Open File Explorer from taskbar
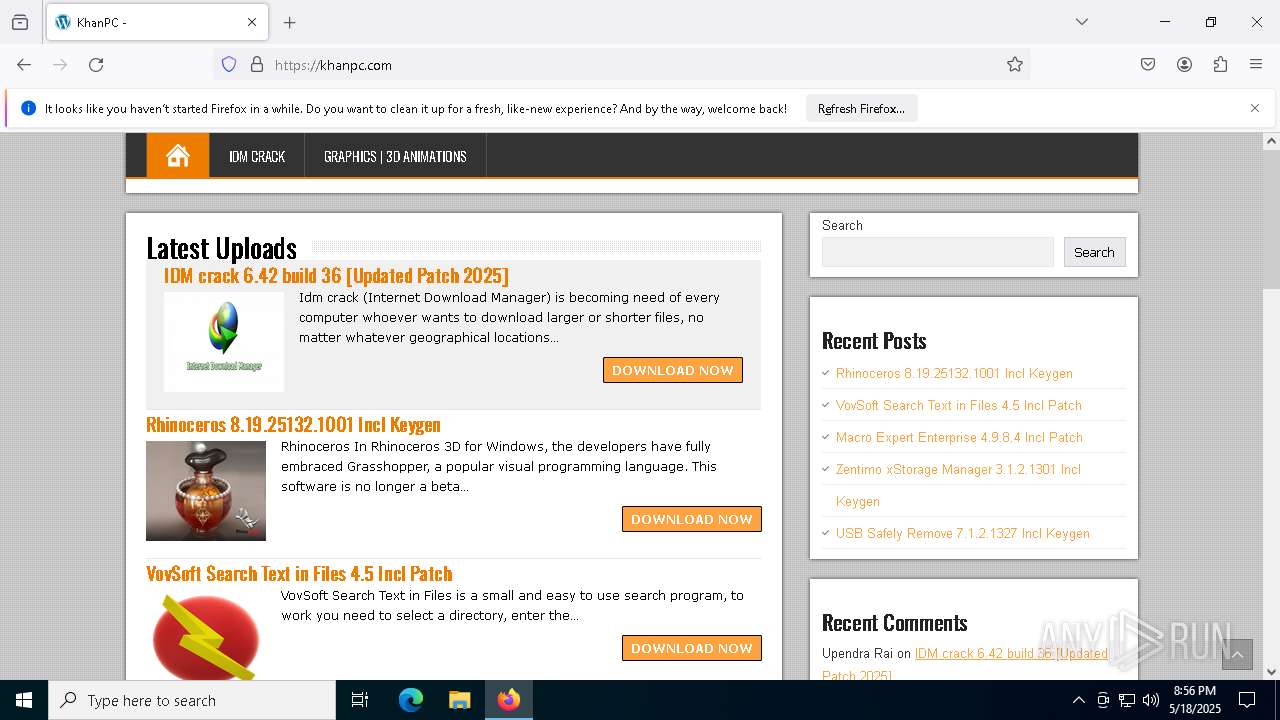 [x=459, y=700]
